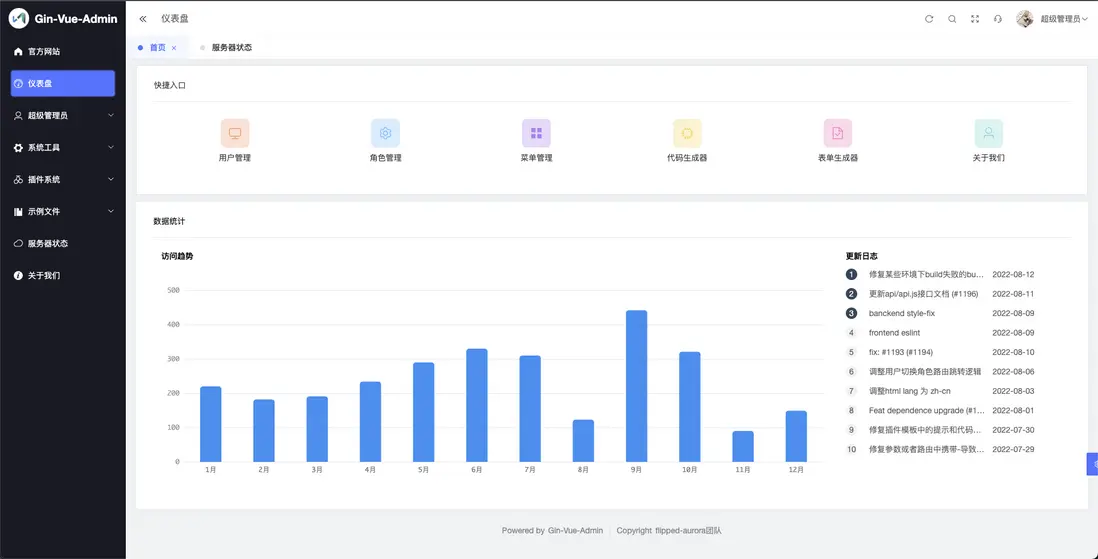Image resolution: width=1098 pixels, height=559 pixels.
Task: Select 仪表盘 in the sidebar
Action: coord(63,83)
